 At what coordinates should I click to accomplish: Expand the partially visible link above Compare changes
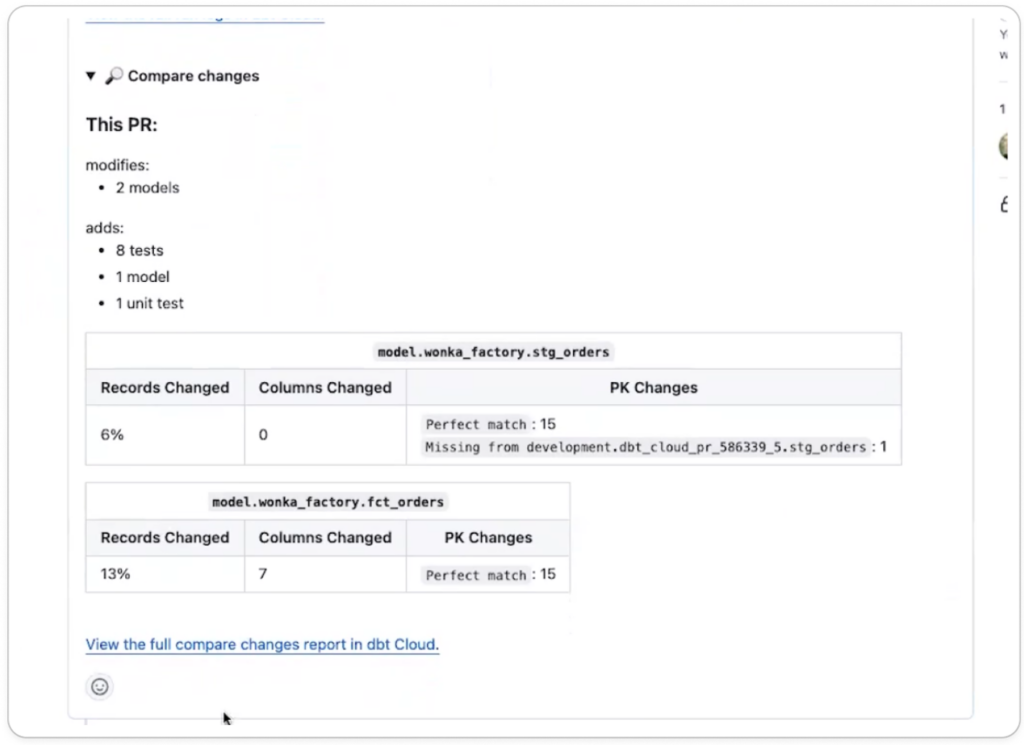coord(204,15)
